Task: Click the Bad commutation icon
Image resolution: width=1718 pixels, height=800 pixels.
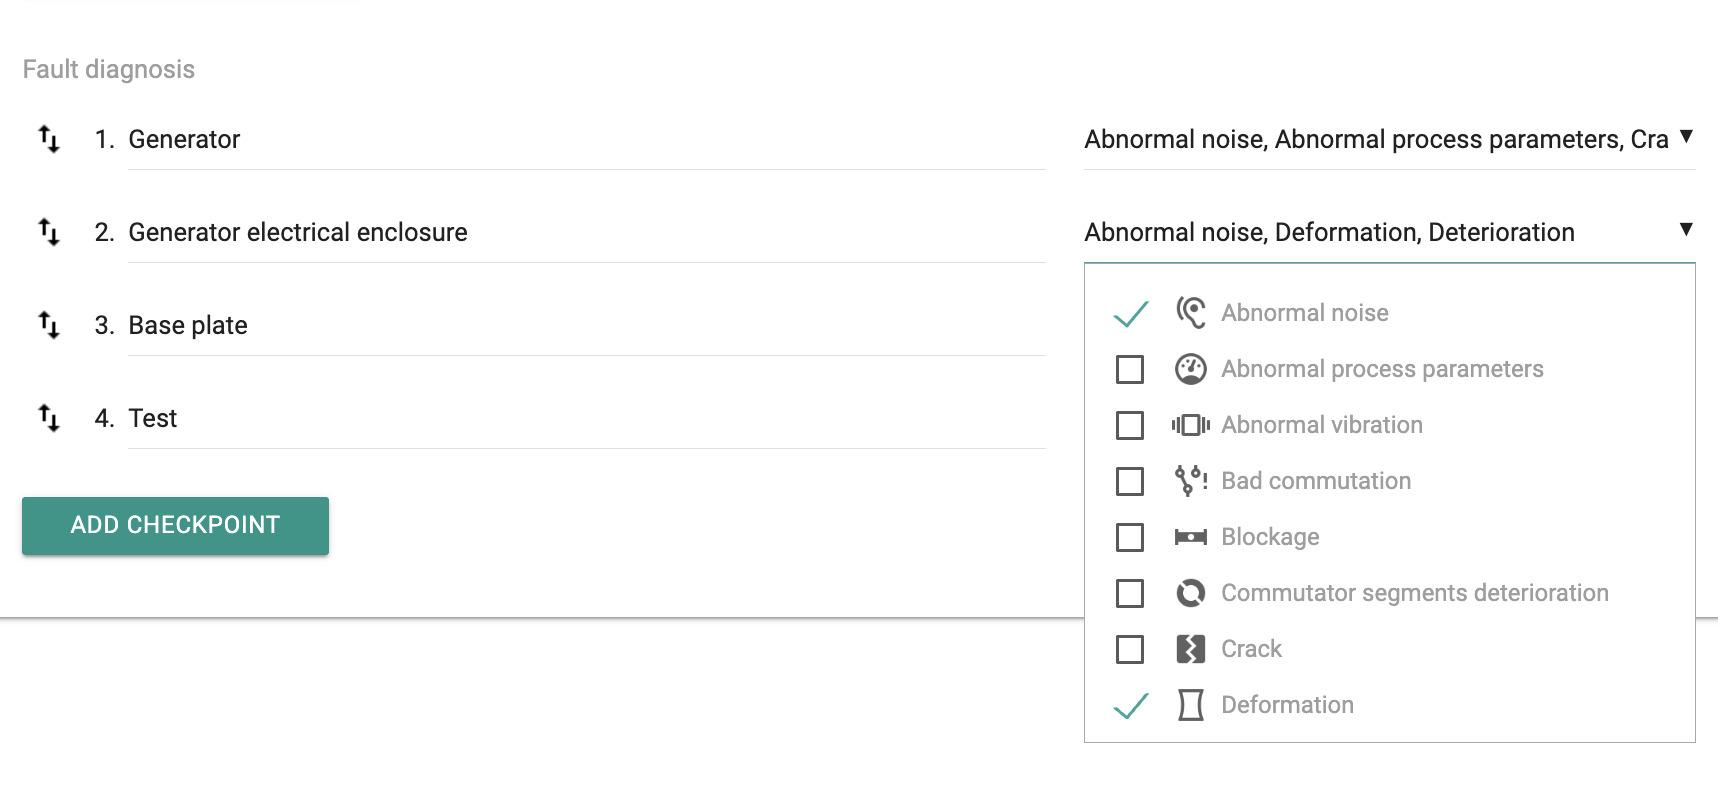Action: pyautogui.click(x=1190, y=481)
